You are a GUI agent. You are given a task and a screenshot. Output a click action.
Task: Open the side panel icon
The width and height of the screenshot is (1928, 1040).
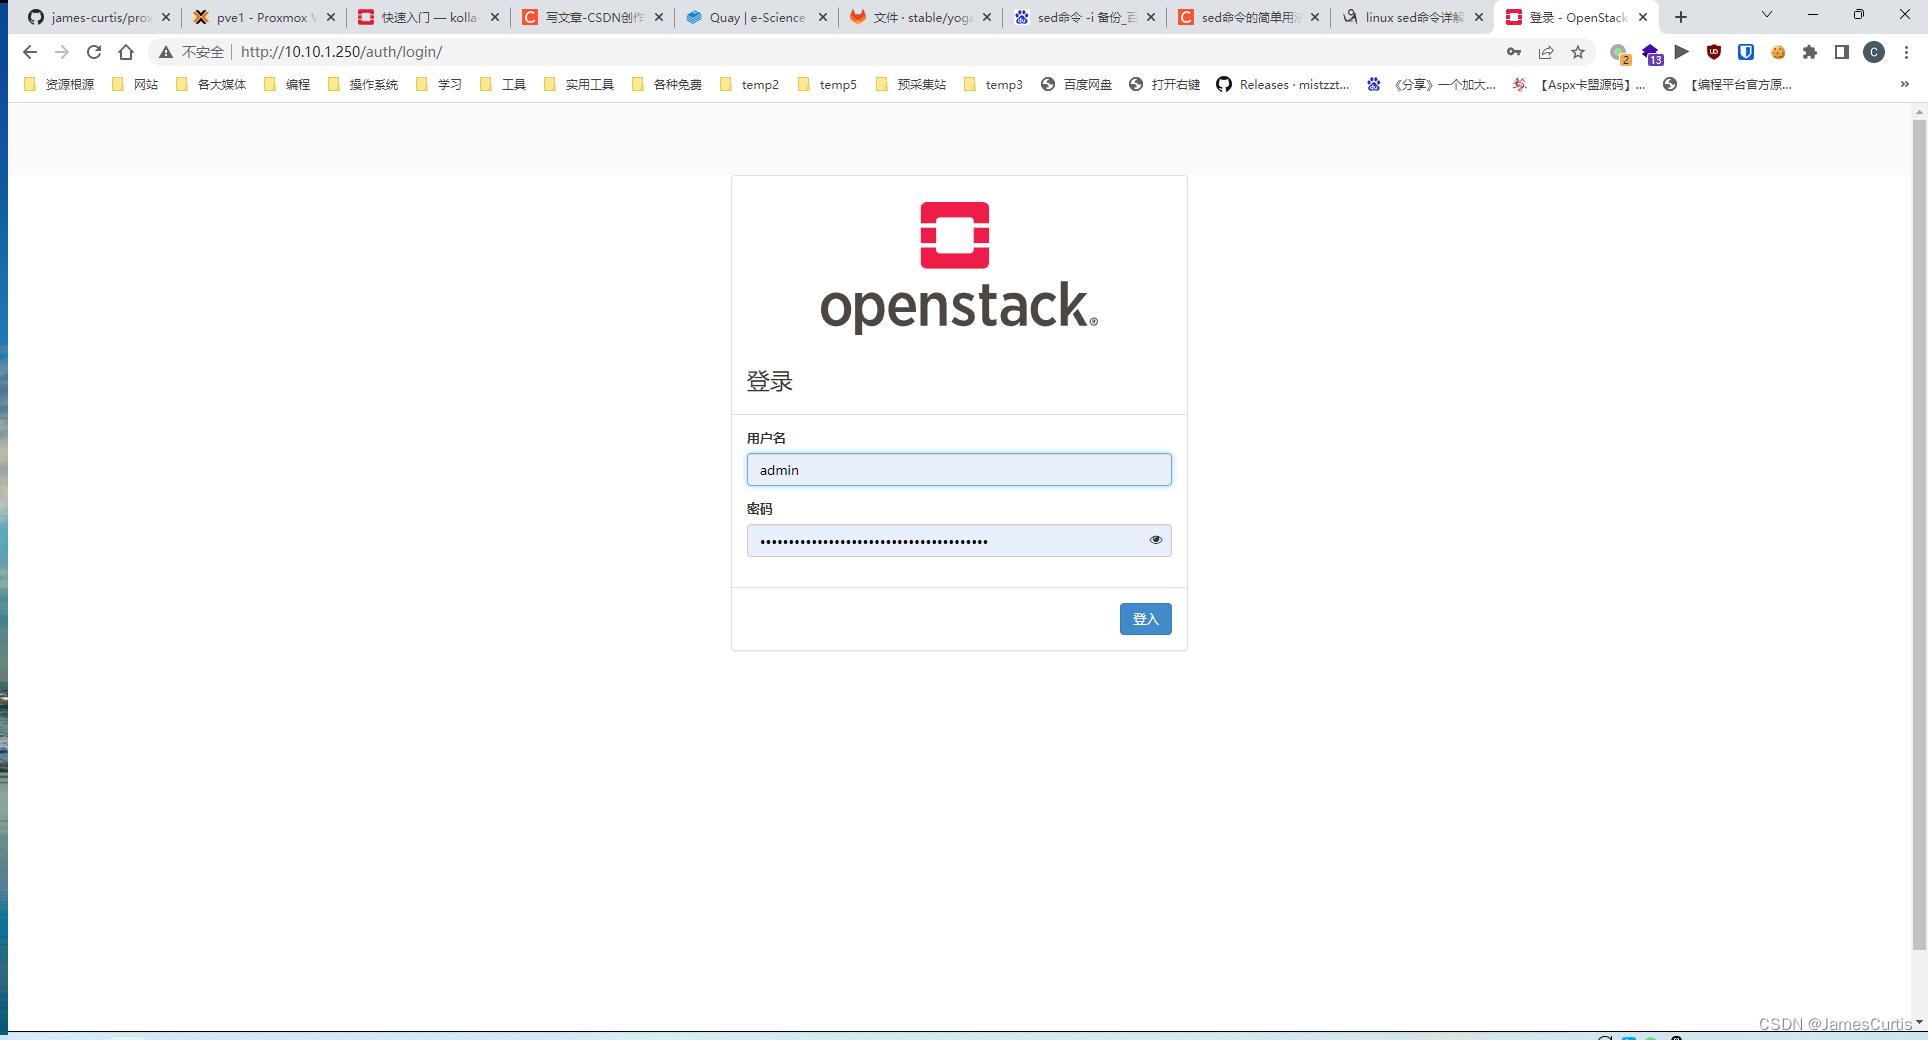[x=1842, y=52]
